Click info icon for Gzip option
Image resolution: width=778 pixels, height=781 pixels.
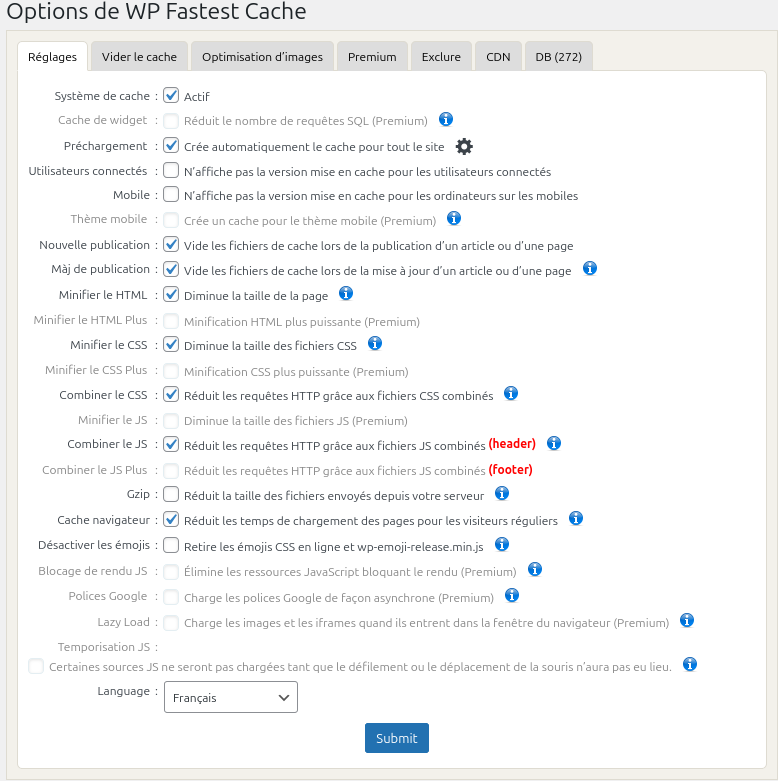[502, 493]
